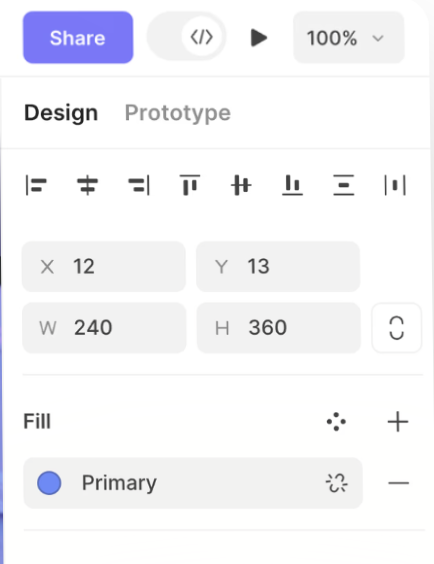Remove the Primary fill
Screen dimensions: 434x564
[398, 483]
